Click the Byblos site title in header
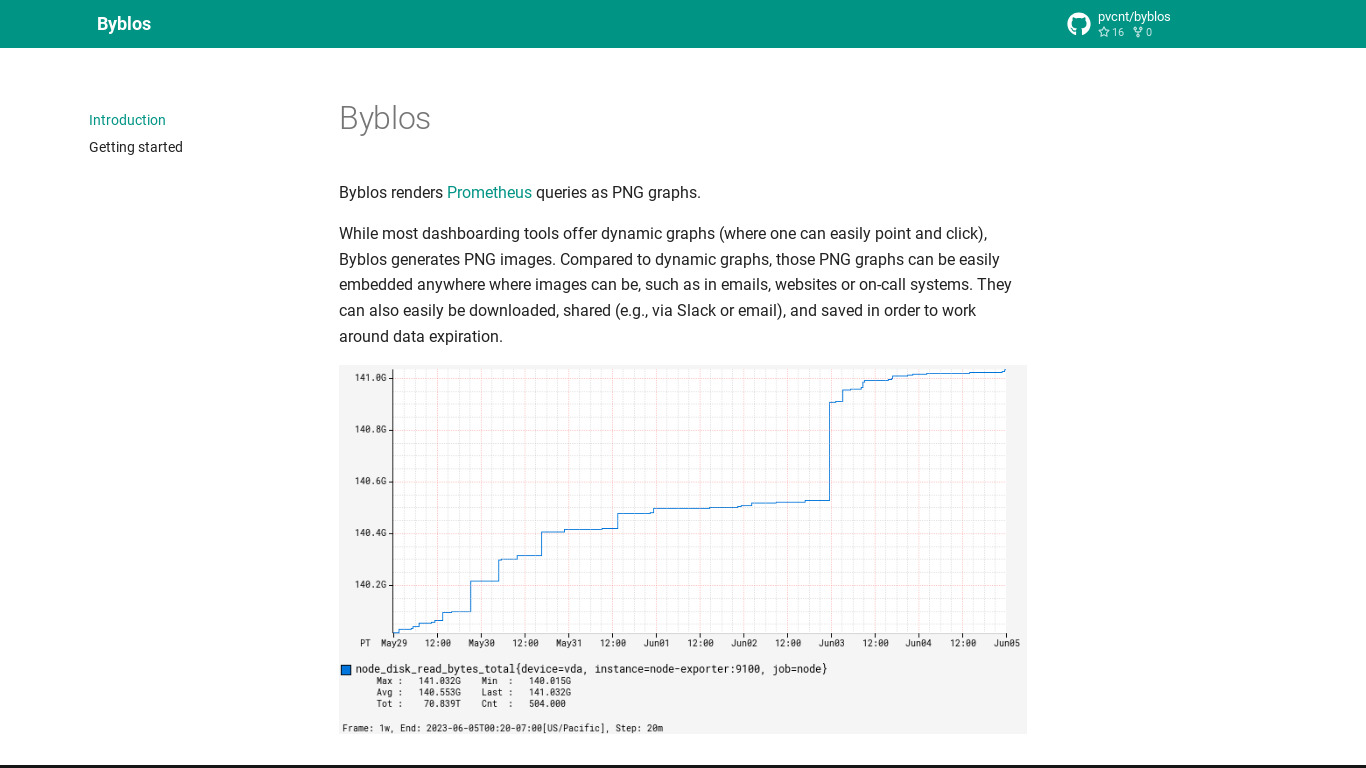 [x=124, y=24]
